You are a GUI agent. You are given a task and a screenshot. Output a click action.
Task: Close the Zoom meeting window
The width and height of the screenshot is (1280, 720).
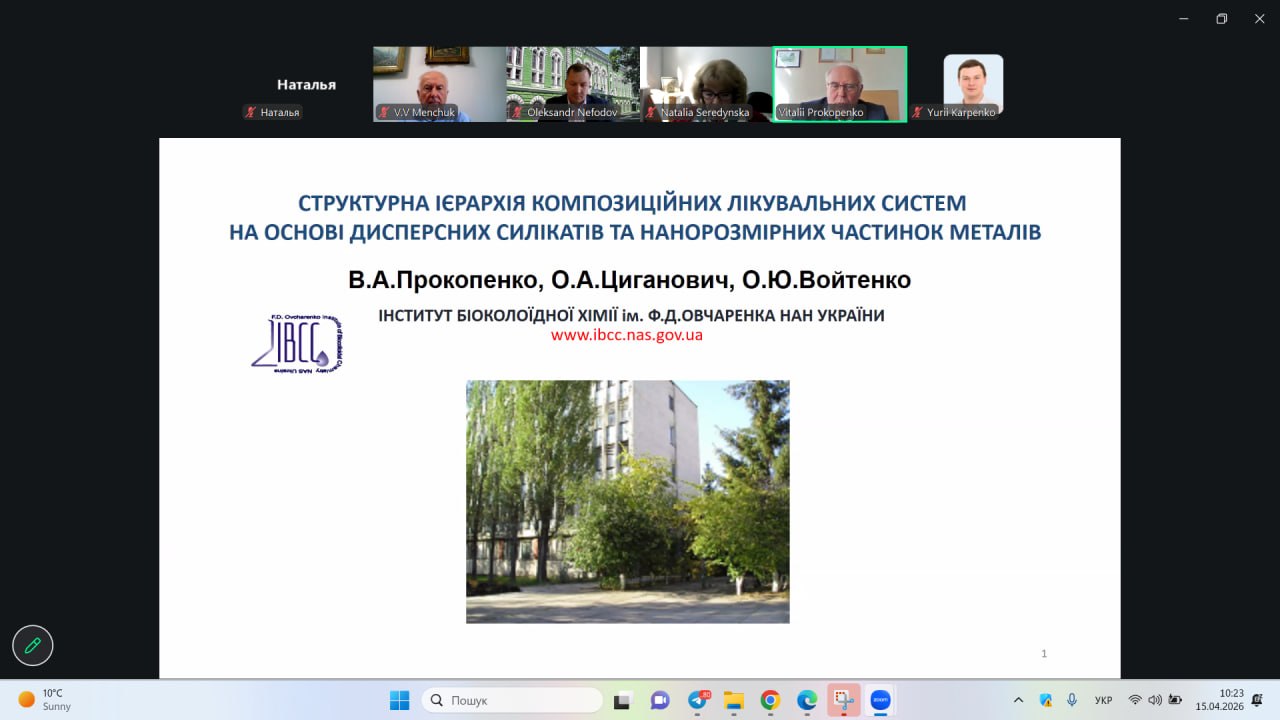pyautogui.click(x=1260, y=18)
